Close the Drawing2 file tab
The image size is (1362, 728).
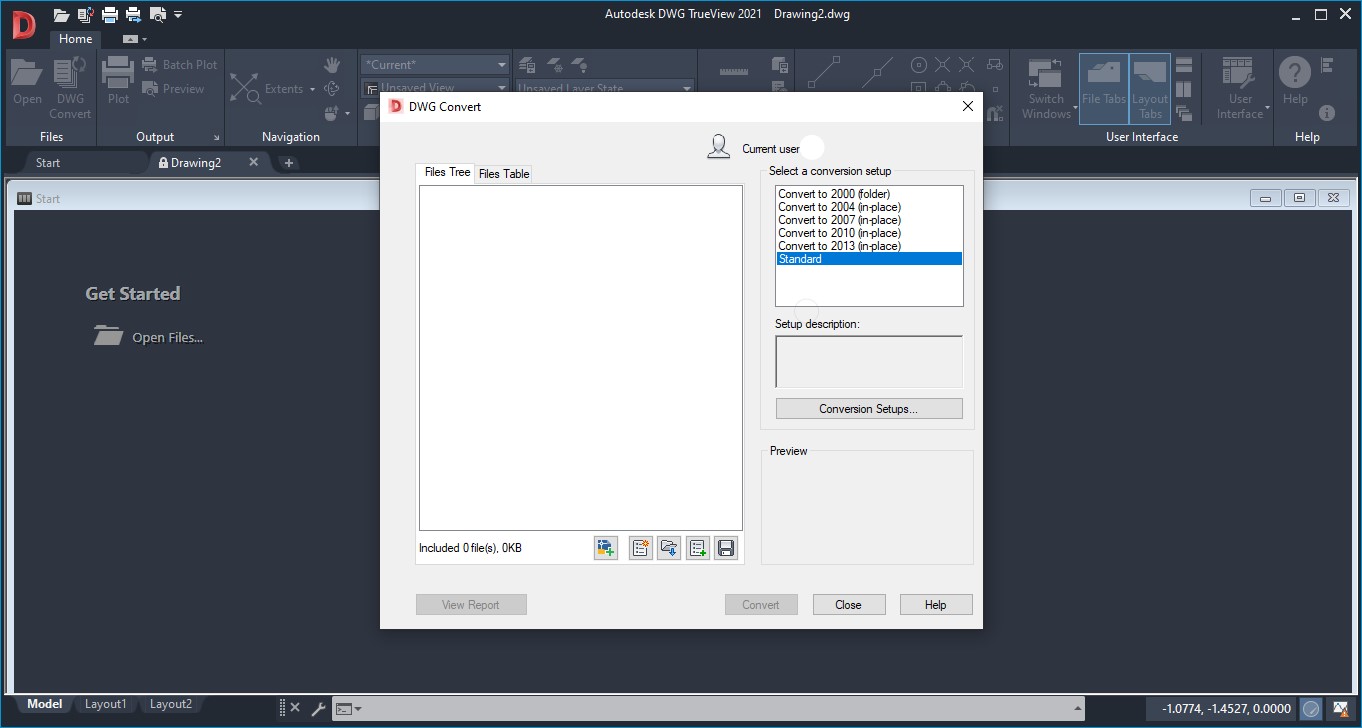(x=253, y=162)
